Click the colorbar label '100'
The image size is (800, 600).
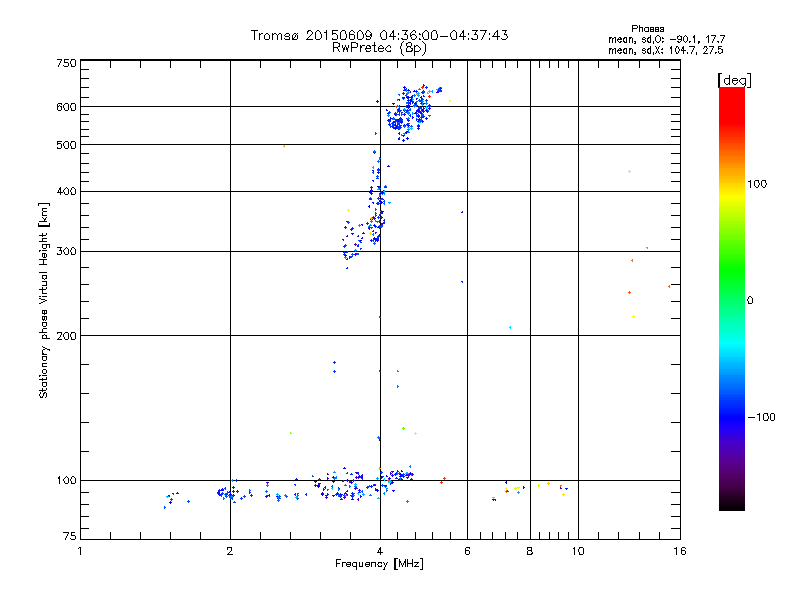(x=757, y=184)
